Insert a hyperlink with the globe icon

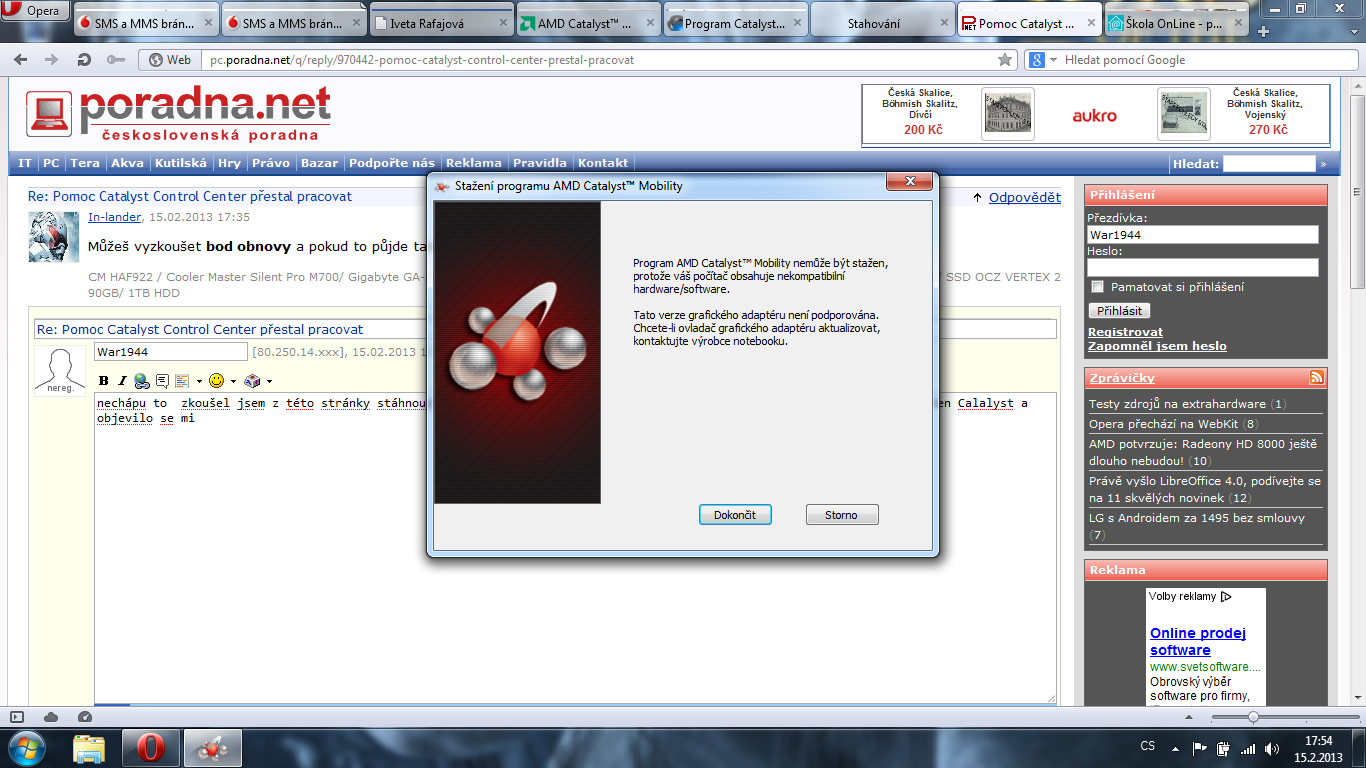[141, 381]
